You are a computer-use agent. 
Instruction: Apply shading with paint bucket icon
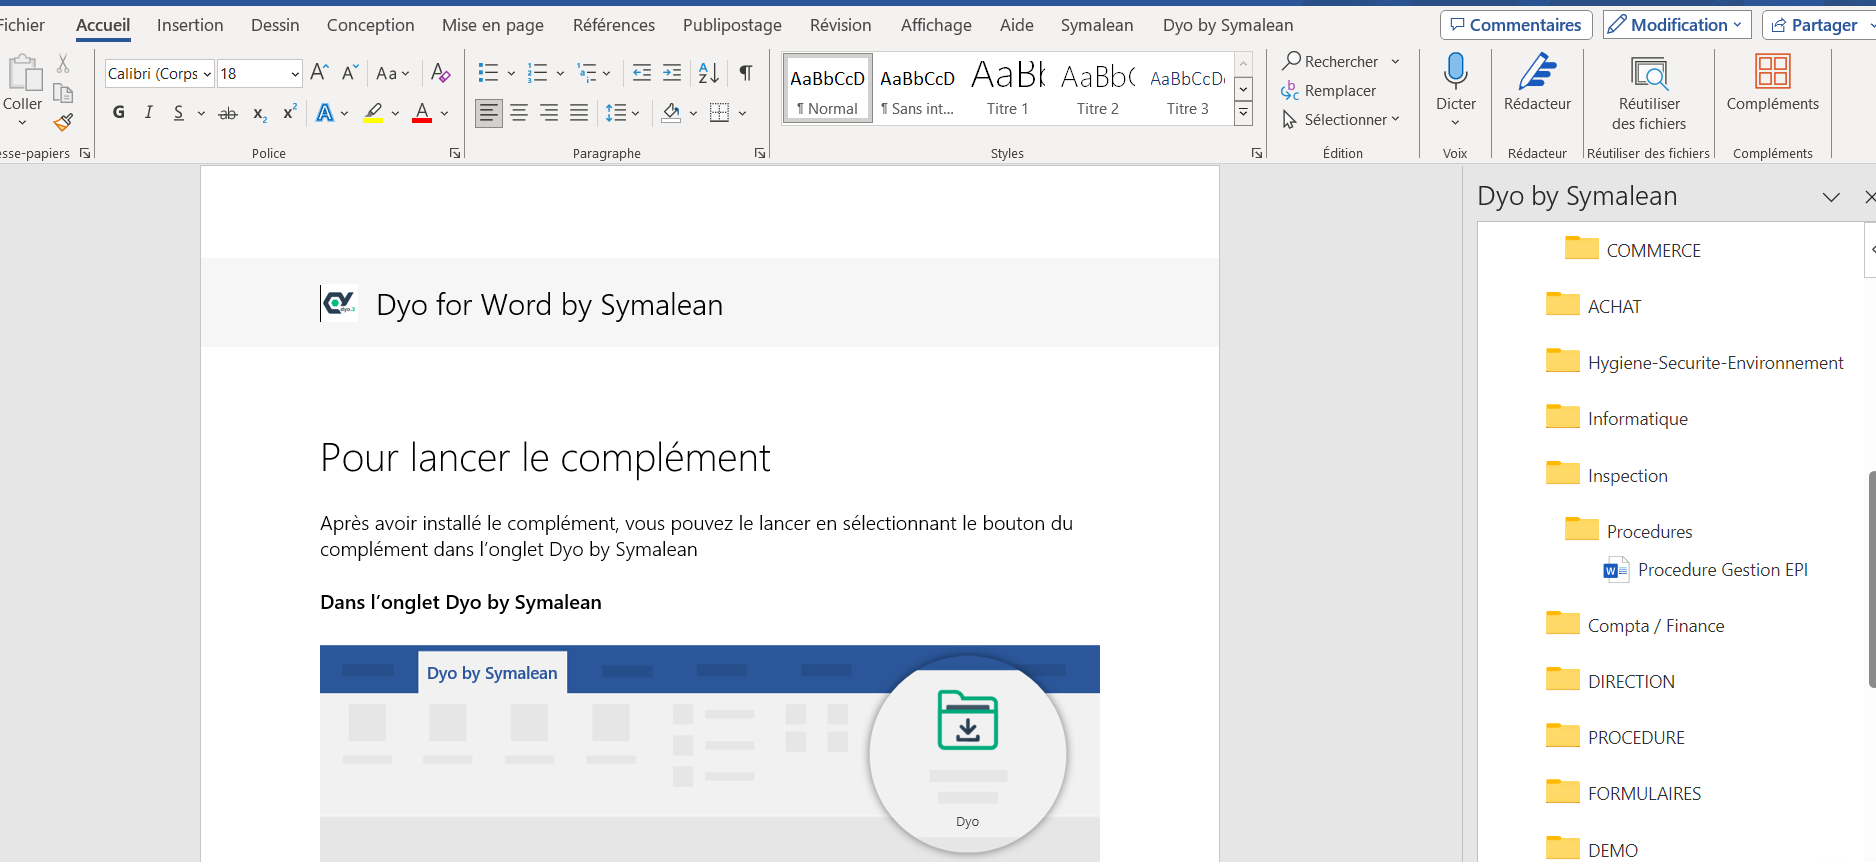point(671,113)
